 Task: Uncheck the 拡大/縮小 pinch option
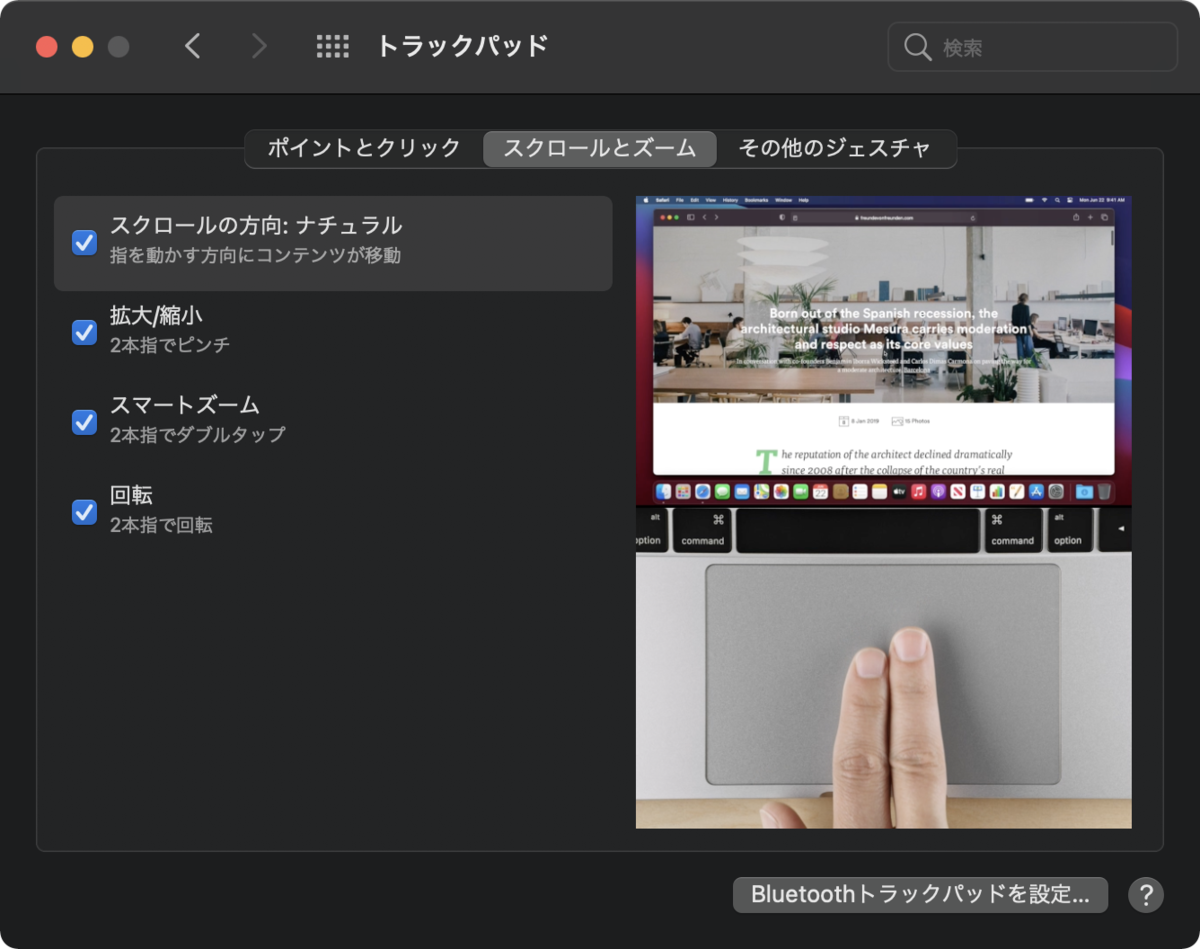[84, 331]
